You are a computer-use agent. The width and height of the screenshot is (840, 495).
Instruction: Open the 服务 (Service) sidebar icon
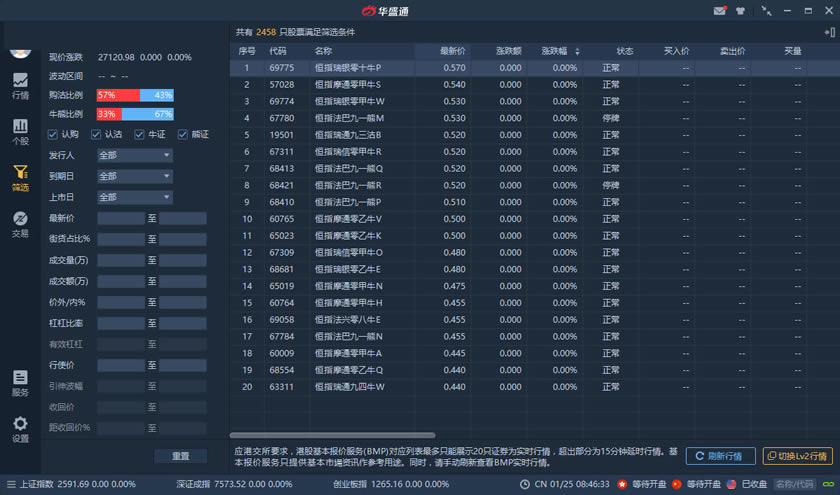point(20,383)
